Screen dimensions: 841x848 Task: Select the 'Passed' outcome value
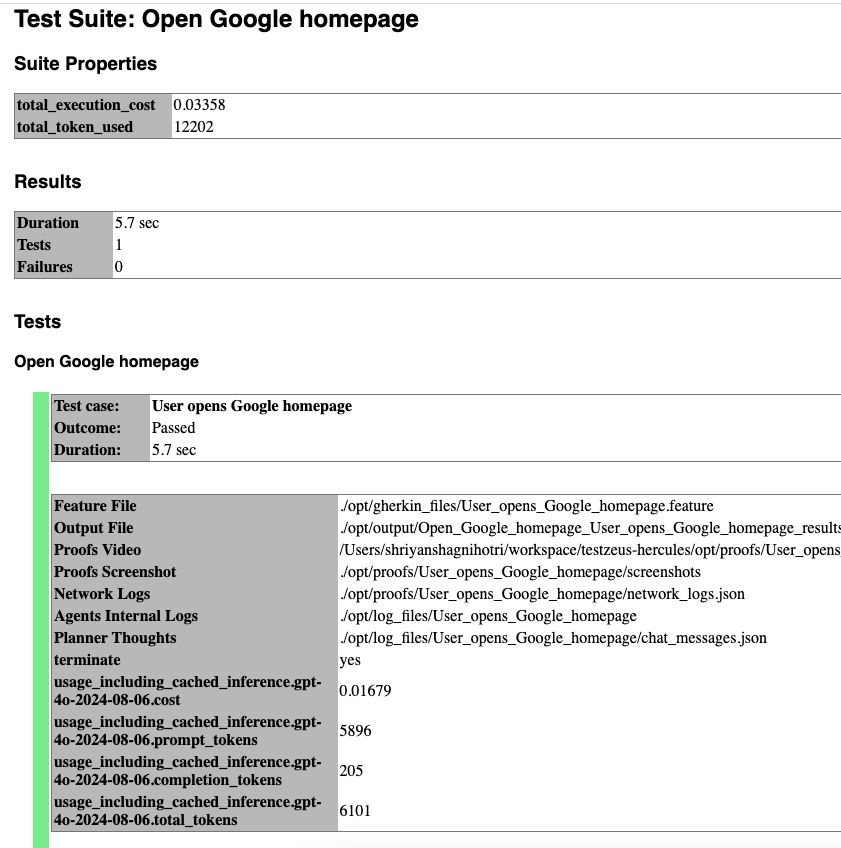coord(174,428)
